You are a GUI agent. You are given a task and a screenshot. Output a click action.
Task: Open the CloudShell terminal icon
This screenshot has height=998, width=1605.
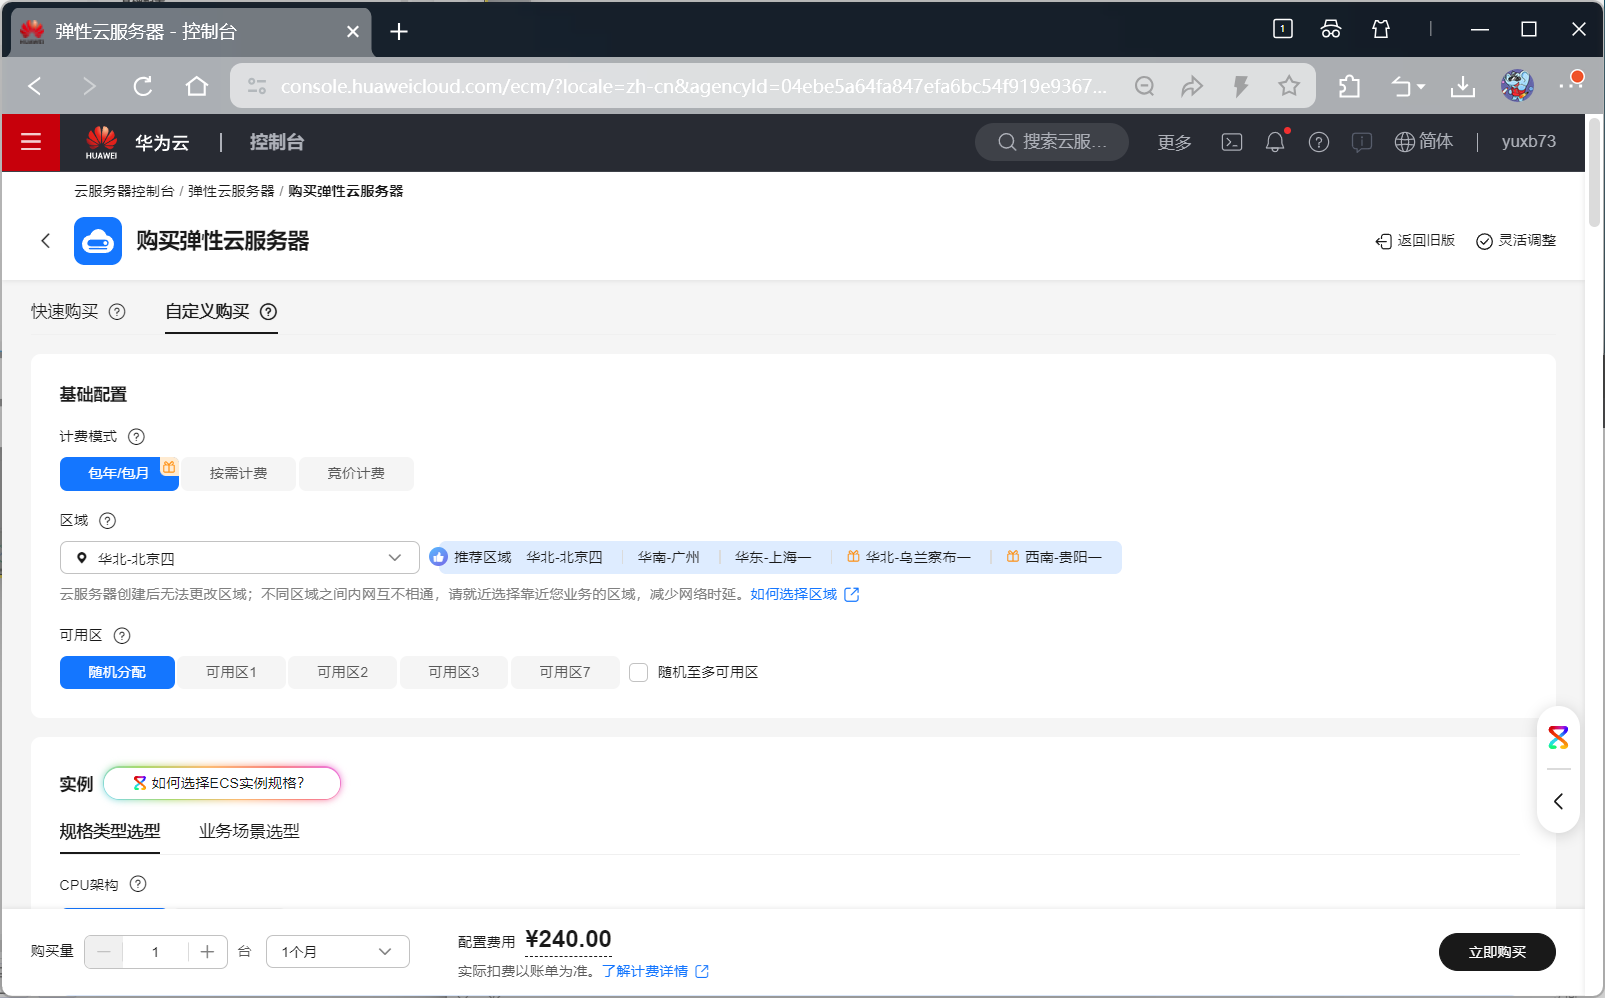1232,142
